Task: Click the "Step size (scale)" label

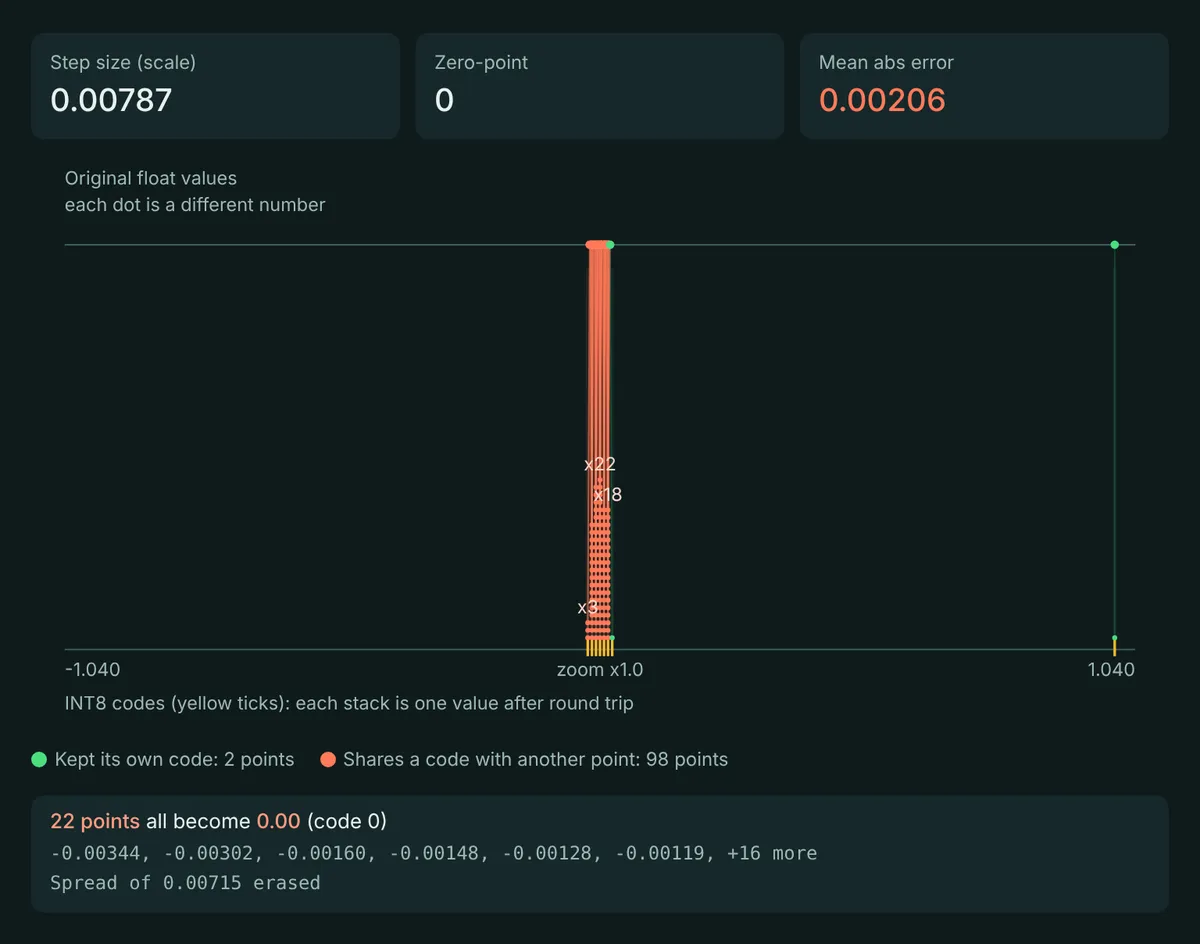Action: (x=123, y=62)
